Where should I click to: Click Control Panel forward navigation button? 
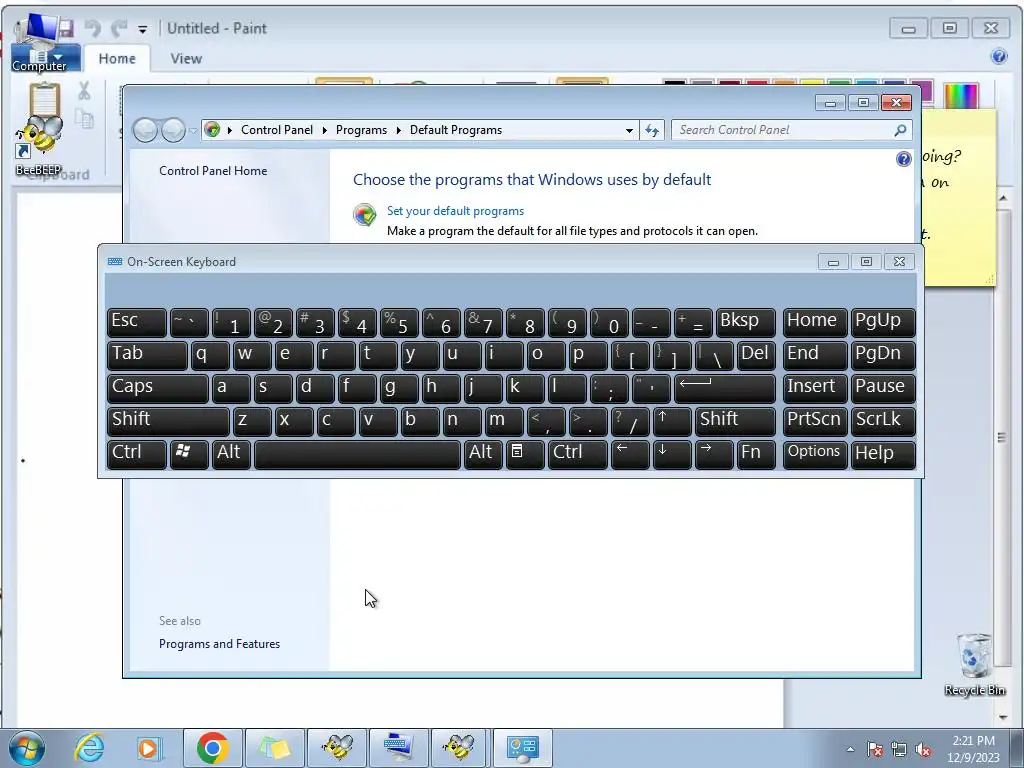click(173, 130)
